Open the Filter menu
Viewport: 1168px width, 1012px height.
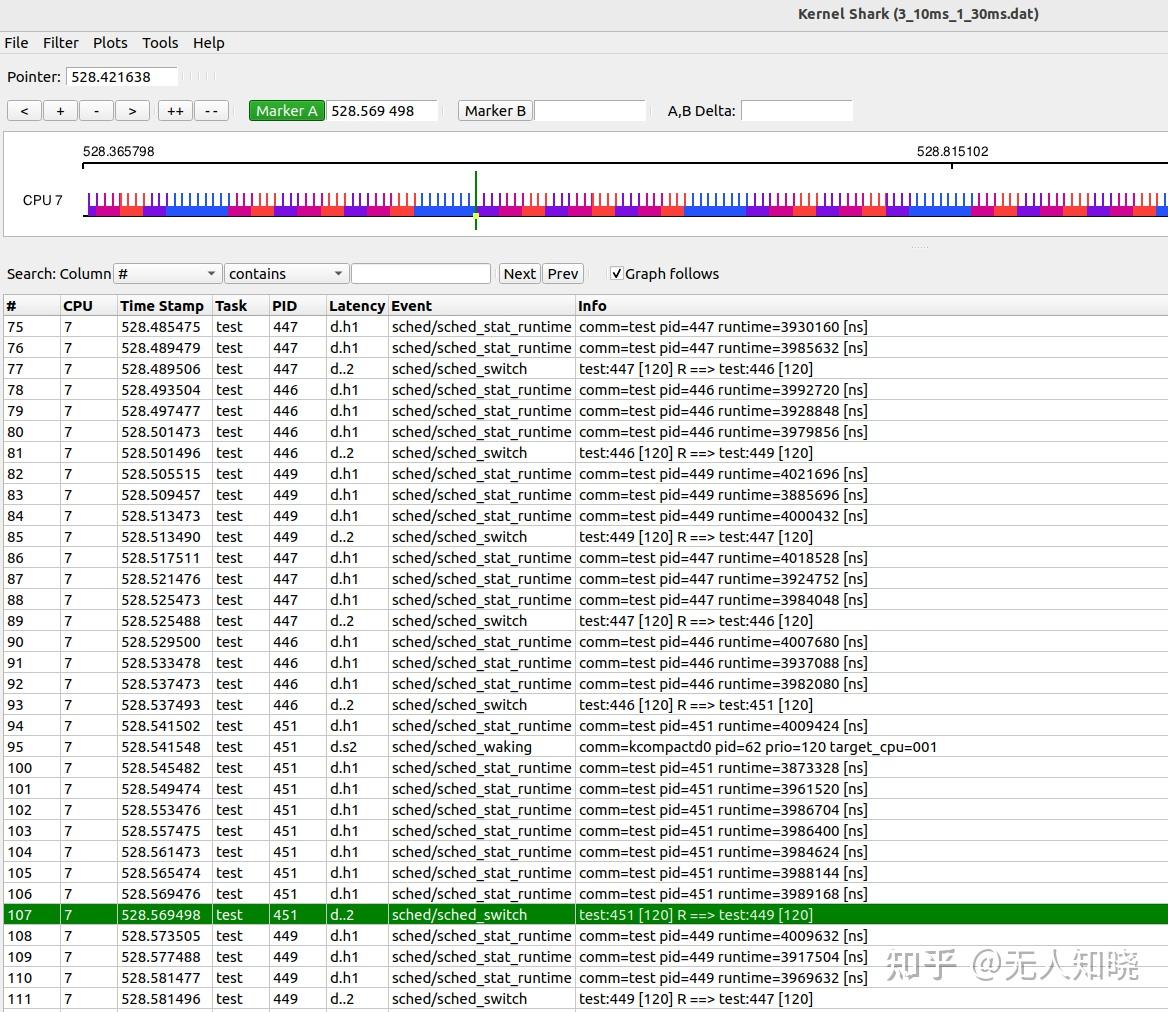60,43
